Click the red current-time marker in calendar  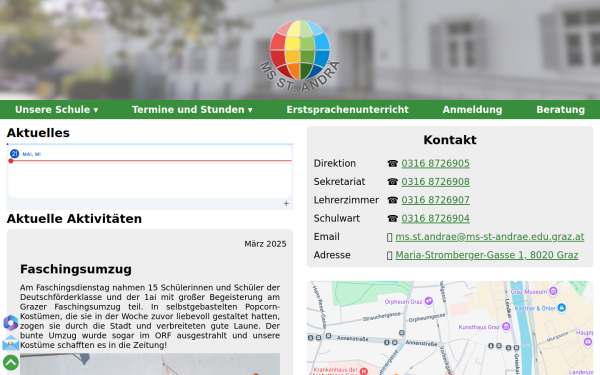[11, 161]
